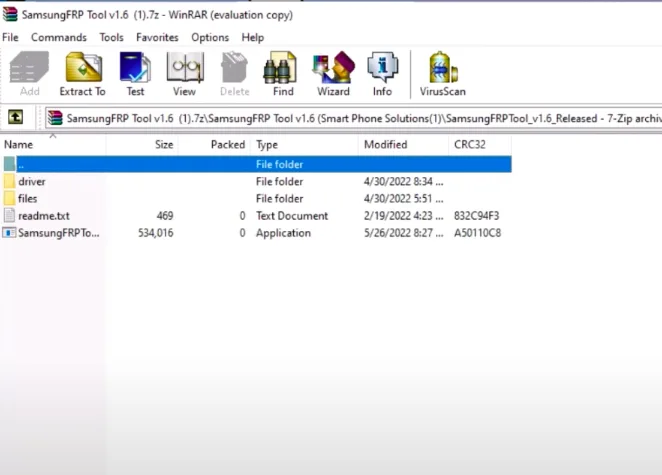Sort by Modified column header

[404, 144]
